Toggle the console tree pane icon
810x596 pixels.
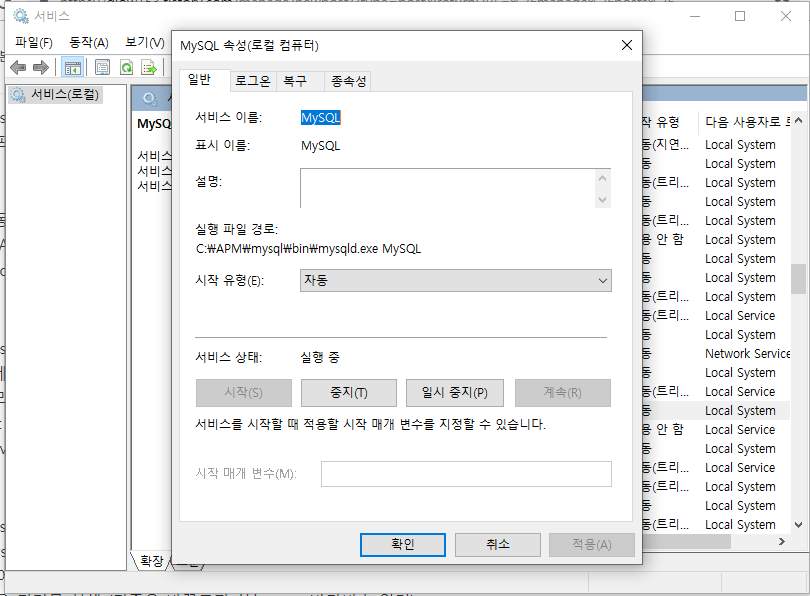72,67
